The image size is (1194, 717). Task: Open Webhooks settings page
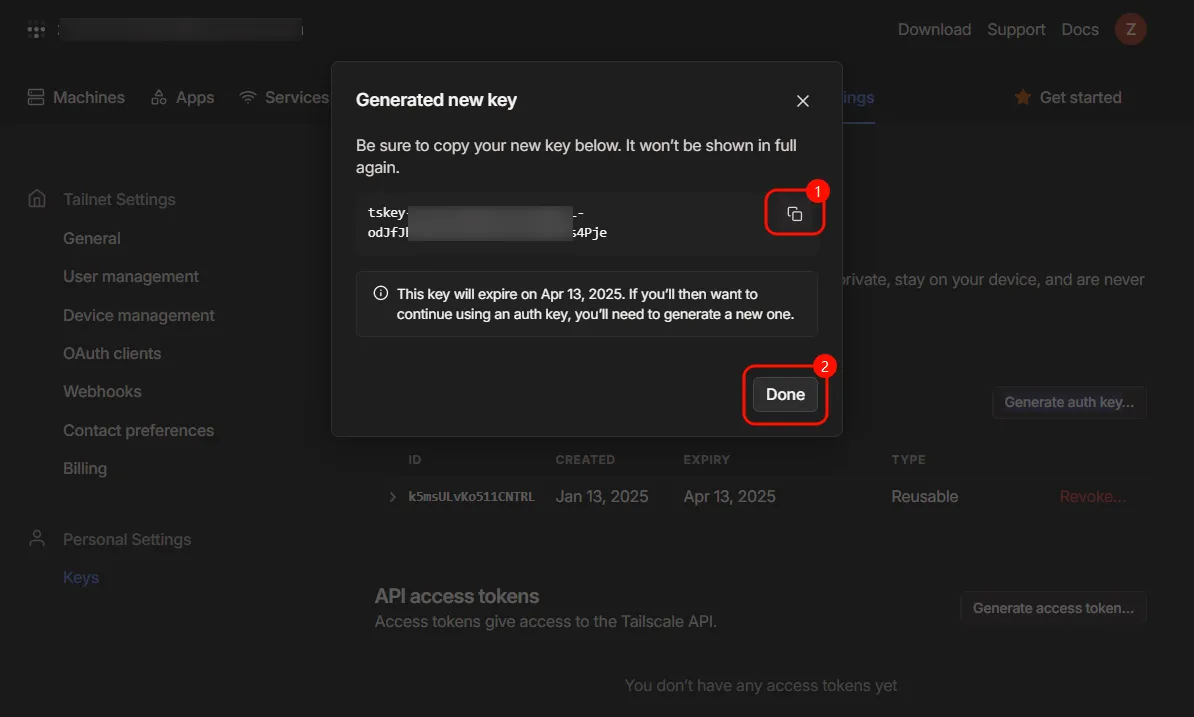click(x=102, y=391)
